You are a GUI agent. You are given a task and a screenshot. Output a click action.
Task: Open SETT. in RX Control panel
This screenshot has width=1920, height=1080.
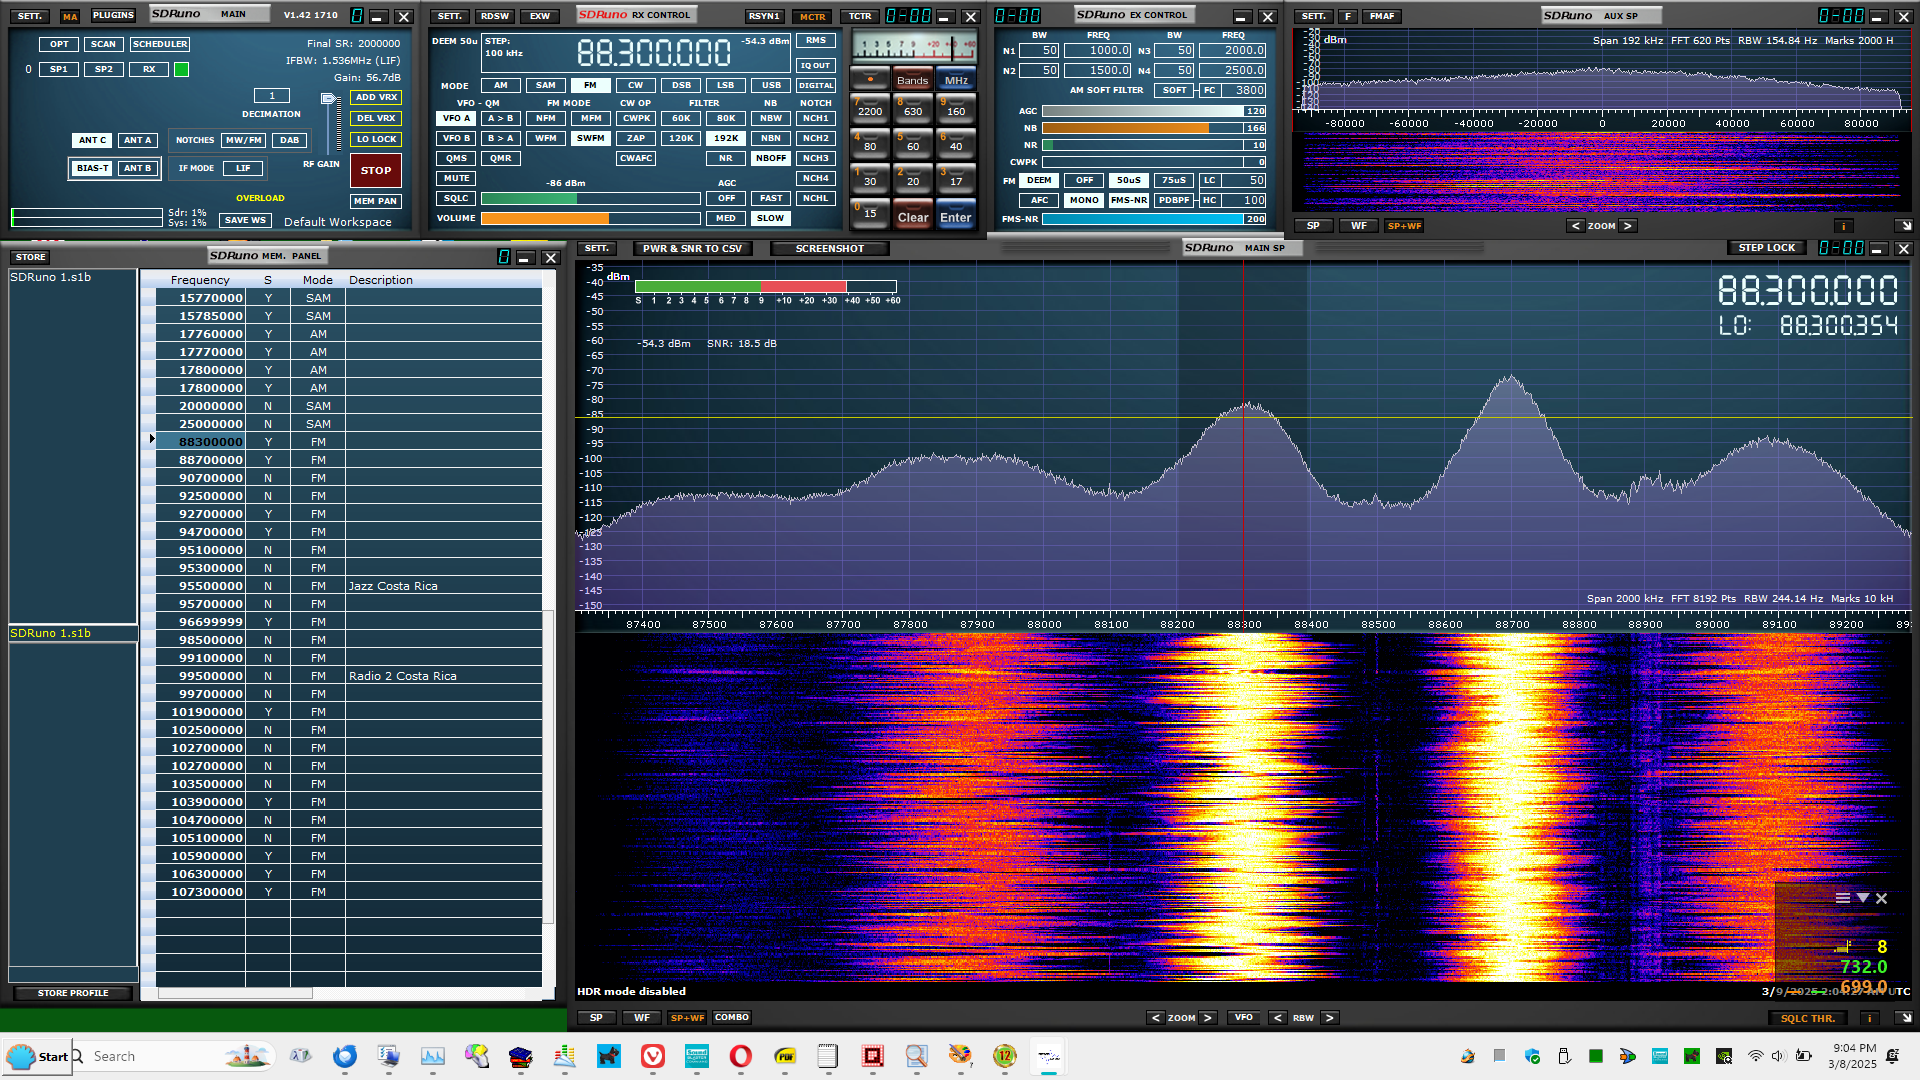450,16
